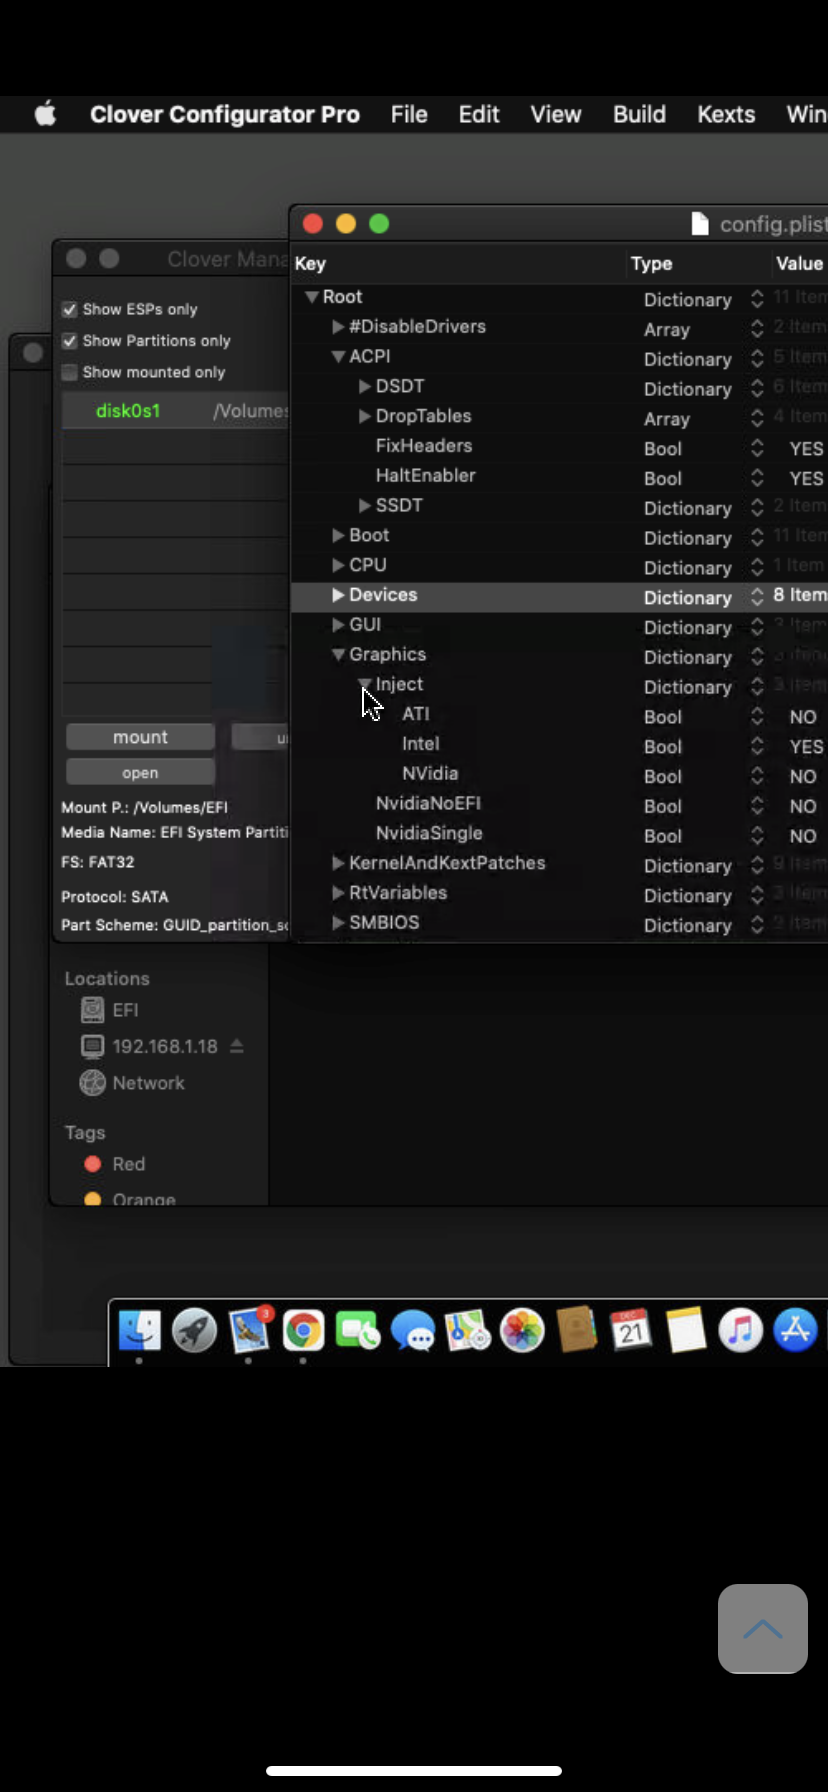The height and width of the screenshot is (1792, 828).
Task: Enable Show mounted only checkbox
Action: (x=69, y=372)
